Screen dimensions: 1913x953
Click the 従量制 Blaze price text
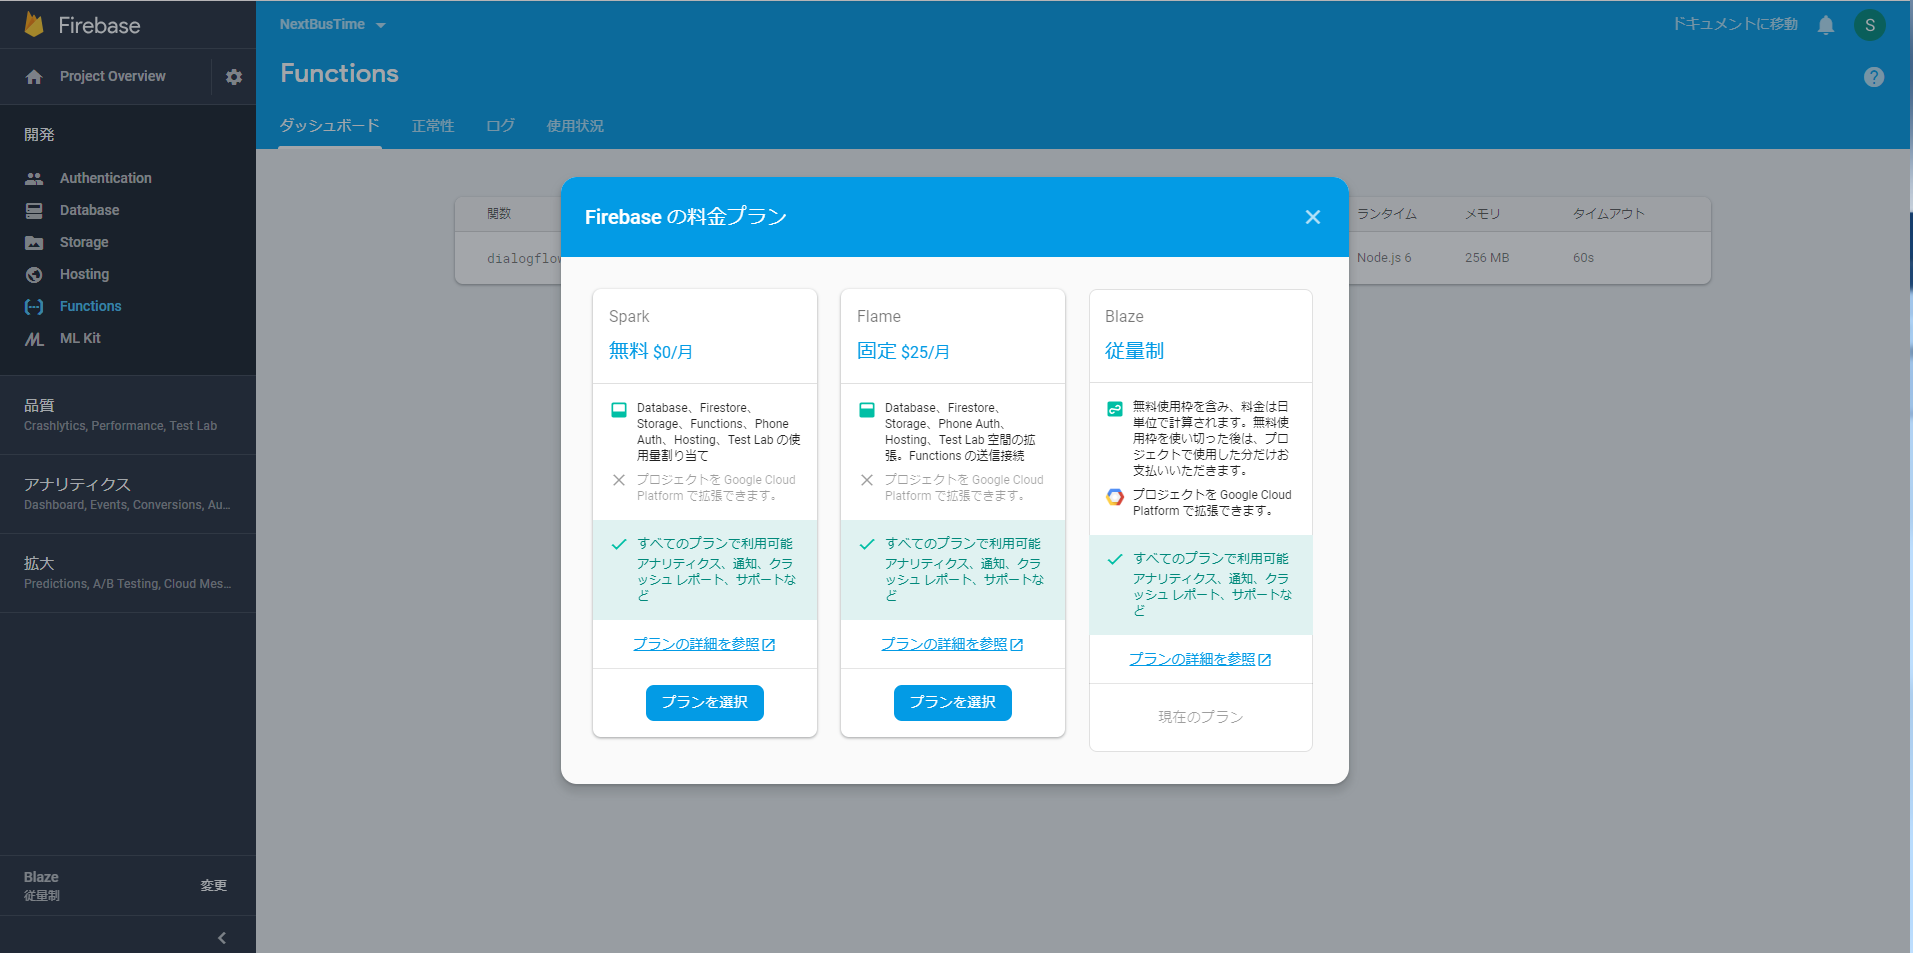[1134, 351]
